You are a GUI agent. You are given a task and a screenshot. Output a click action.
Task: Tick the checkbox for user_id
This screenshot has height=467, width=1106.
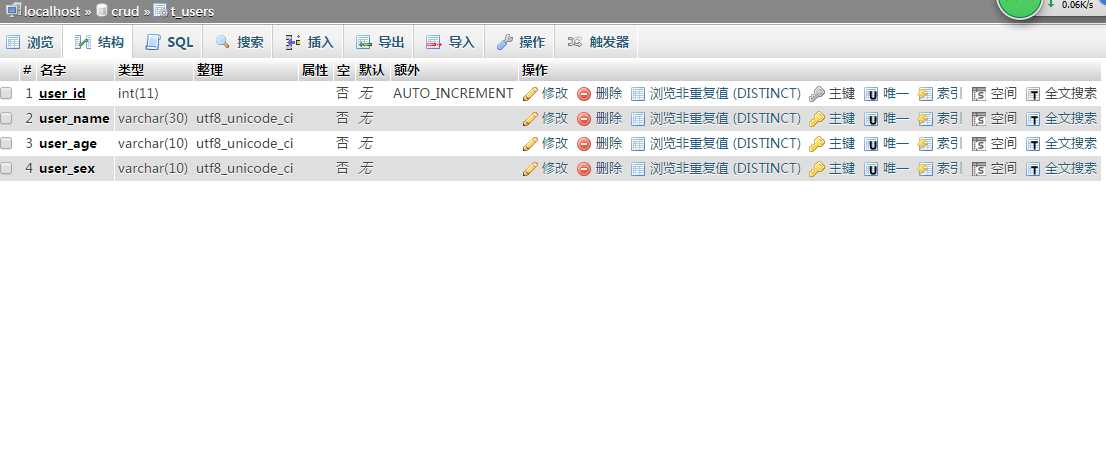click(x=6, y=93)
